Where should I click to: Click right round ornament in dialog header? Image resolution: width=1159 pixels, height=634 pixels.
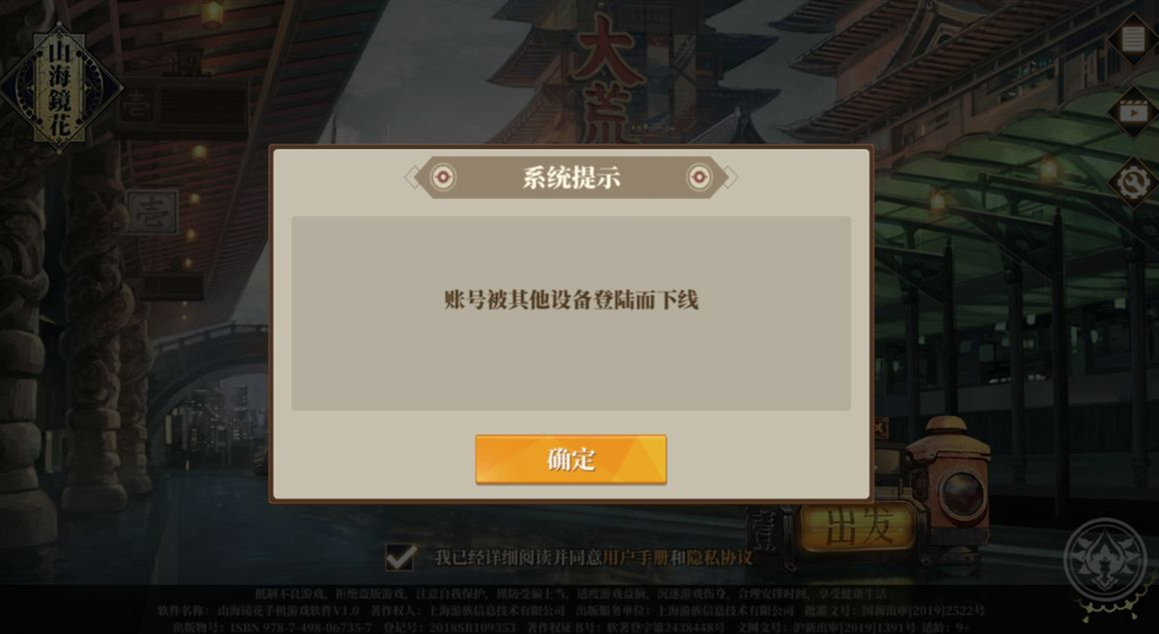click(x=699, y=177)
